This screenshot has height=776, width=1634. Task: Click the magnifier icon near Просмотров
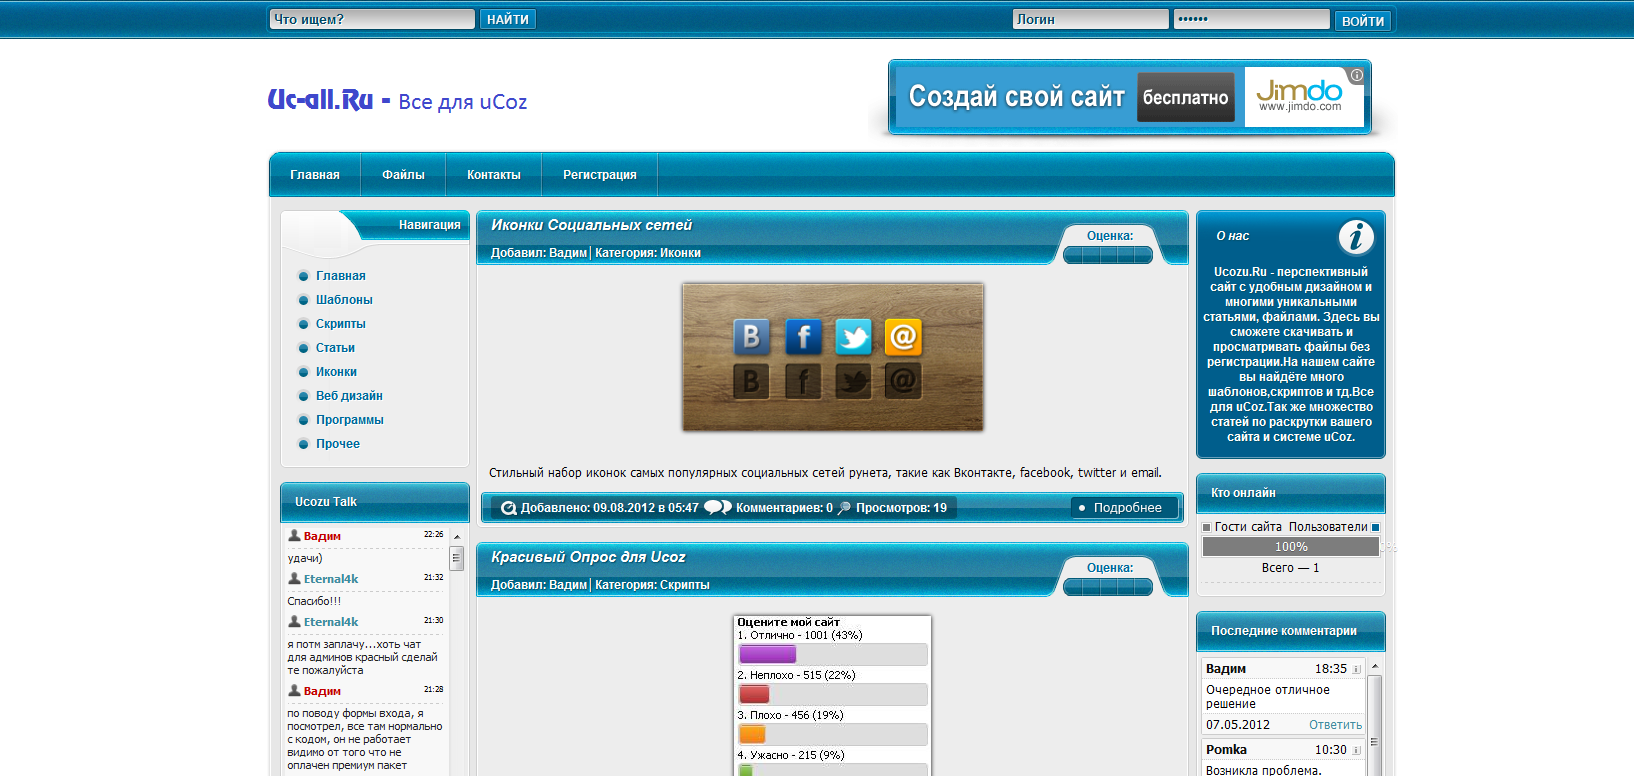tap(844, 508)
